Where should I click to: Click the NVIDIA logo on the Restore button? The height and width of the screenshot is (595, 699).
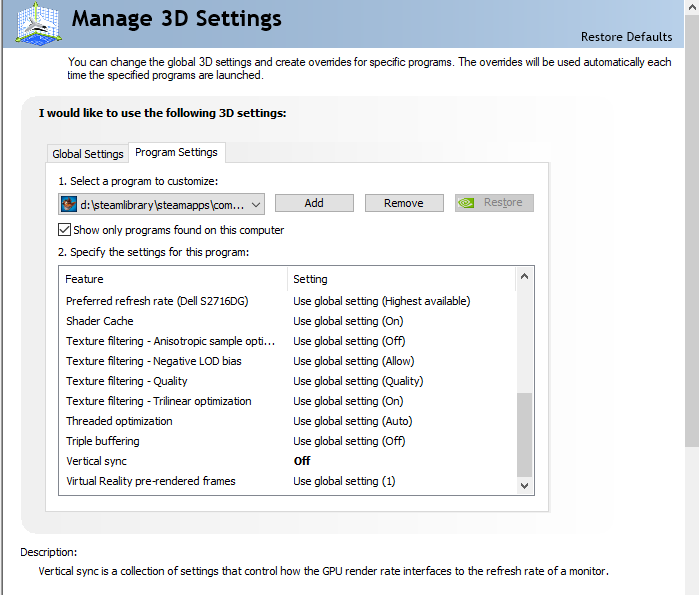coord(467,203)
